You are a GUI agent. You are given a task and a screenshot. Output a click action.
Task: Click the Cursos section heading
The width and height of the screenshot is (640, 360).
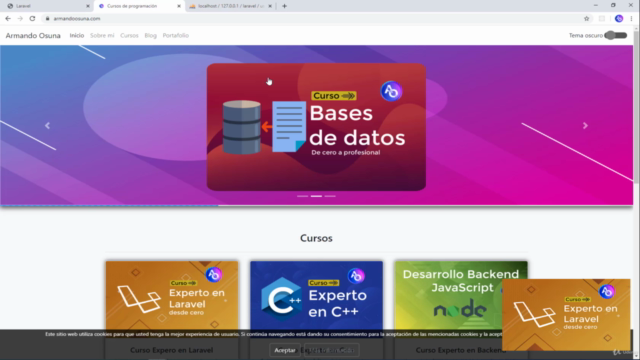(316, 238)
